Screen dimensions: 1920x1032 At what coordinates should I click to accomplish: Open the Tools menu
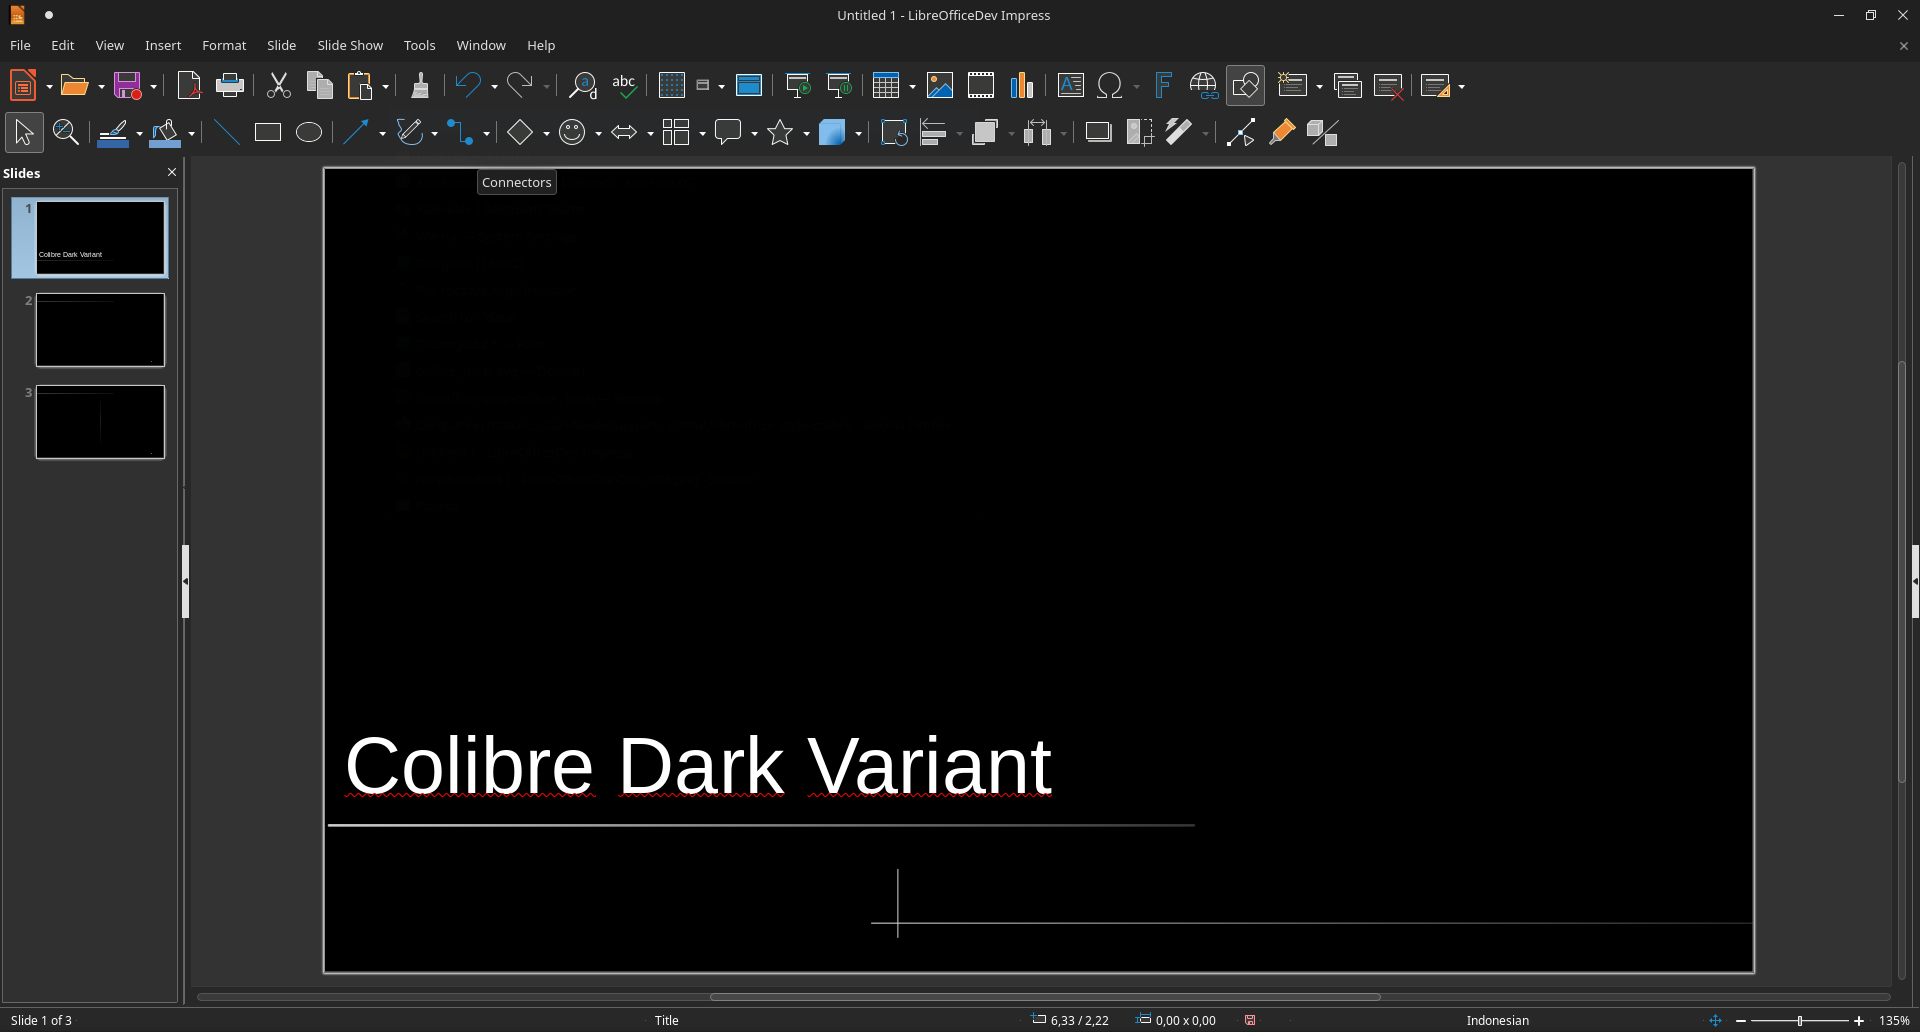(x=419, y=46)
